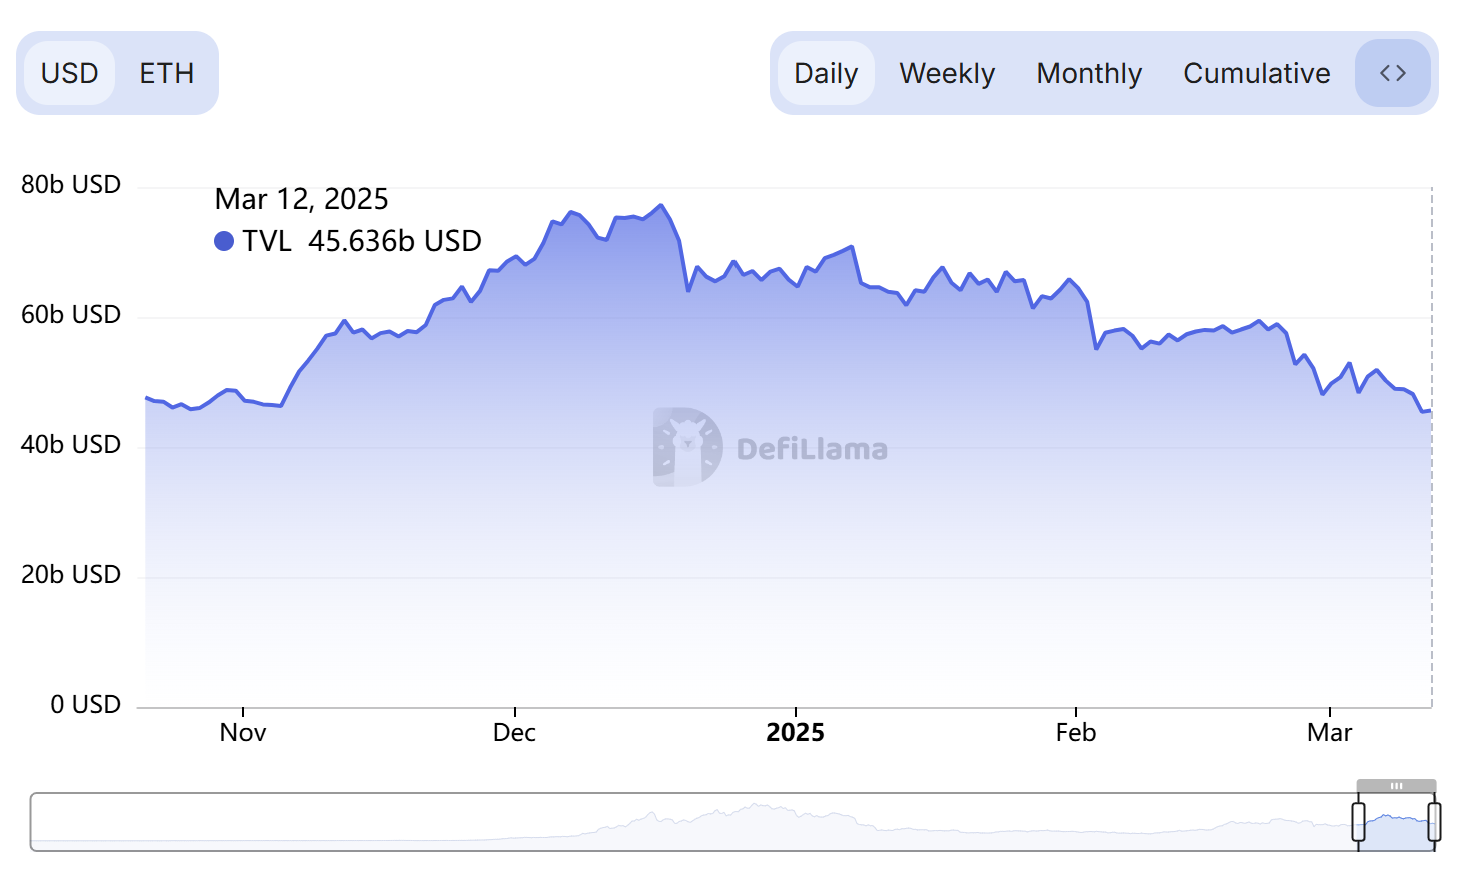
Task: Open the Monthly grouping tab
Action: tap(1088, 73)
